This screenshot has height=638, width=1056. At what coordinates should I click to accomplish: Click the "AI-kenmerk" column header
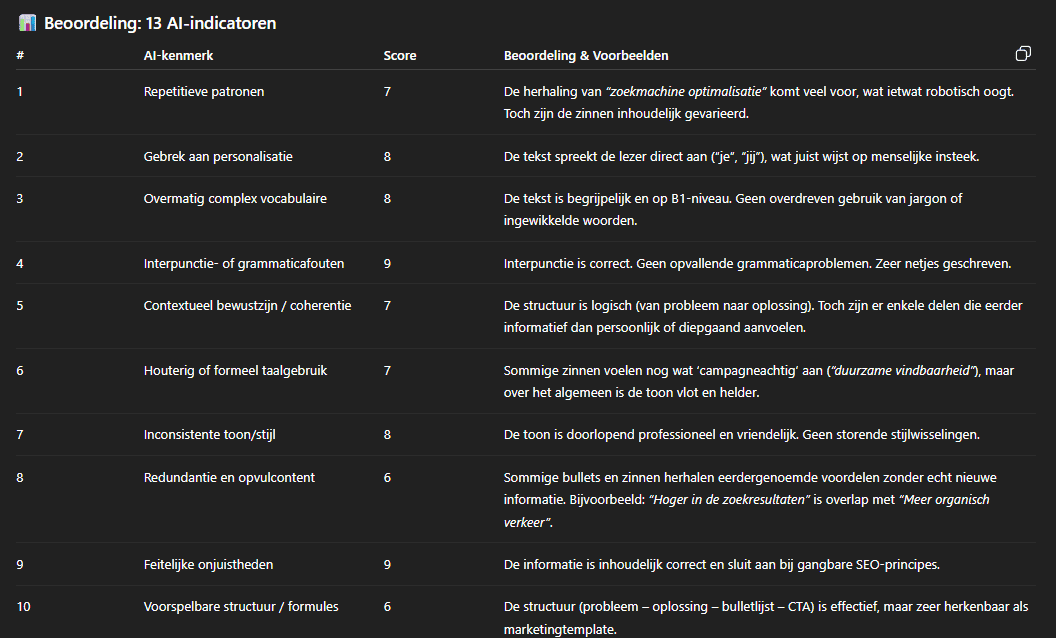click(178, 56)
